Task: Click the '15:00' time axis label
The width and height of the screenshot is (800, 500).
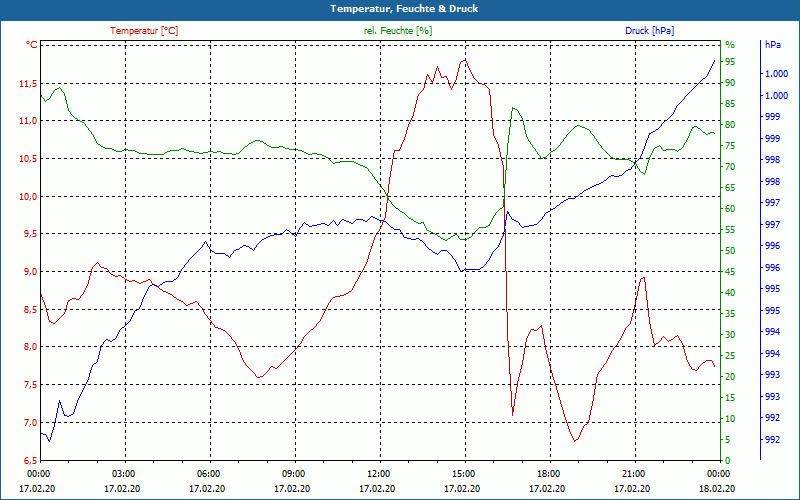Action: (463, 473)
